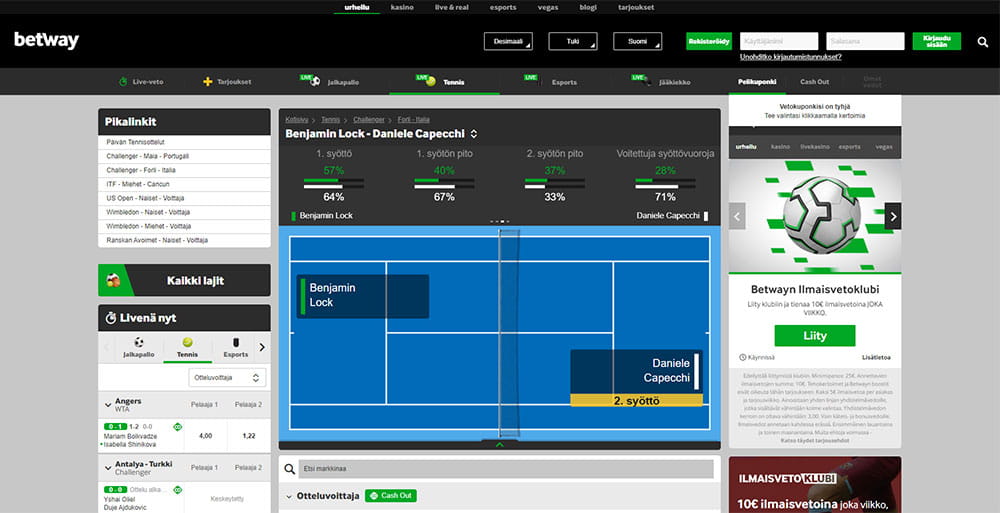Open the Suomi language dropdown
Screen dimensions: 1000x513
638,41
